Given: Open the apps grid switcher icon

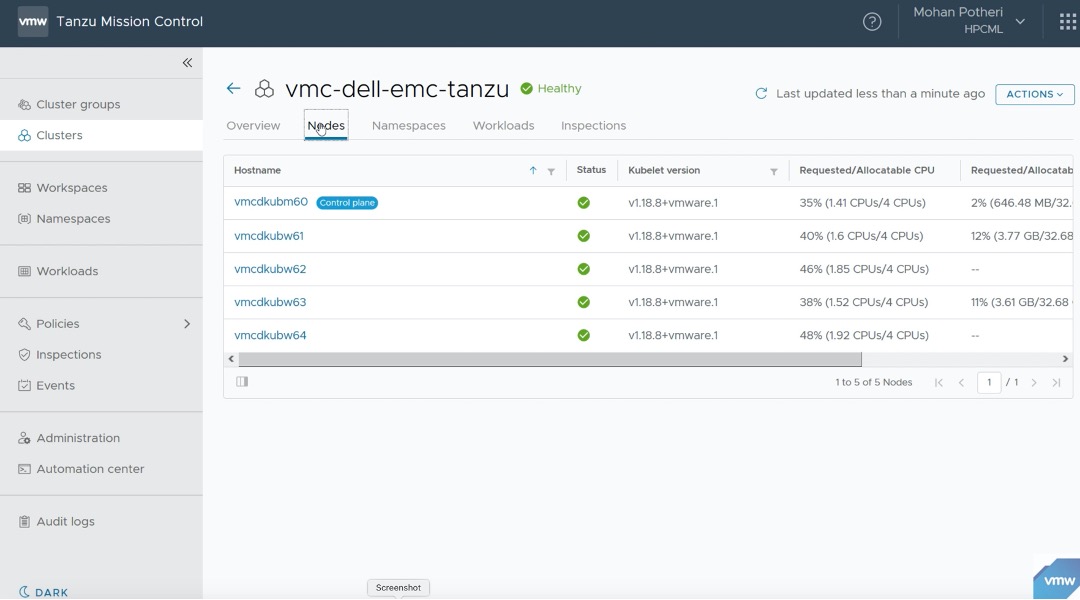Looking at the screenshot, I should click(x=1068, y=22).
